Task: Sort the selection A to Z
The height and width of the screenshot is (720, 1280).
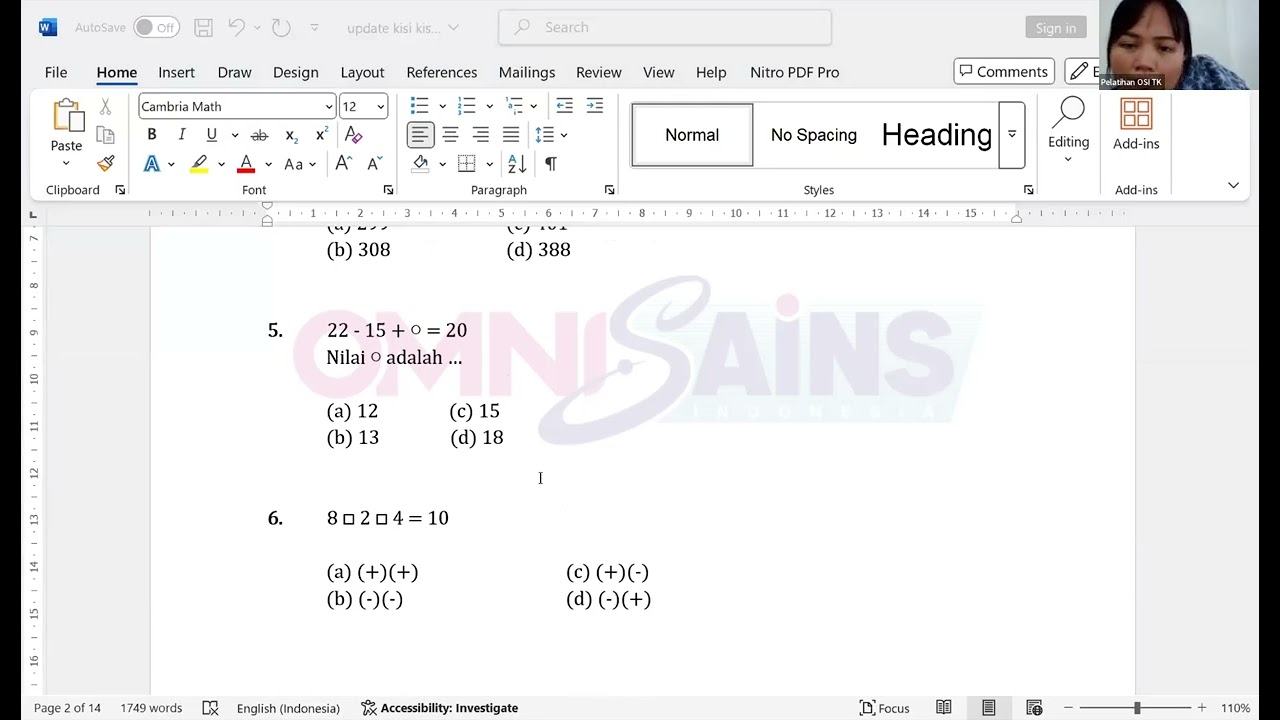Action: click(517, 164)
